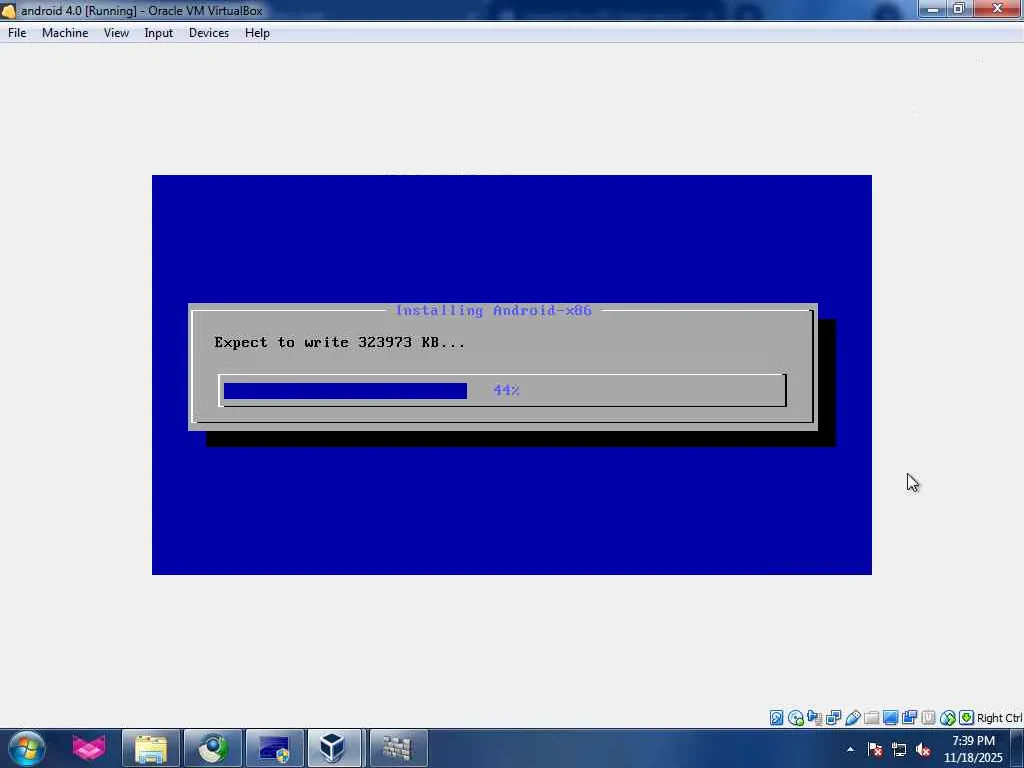Image resolution: width=1024 pixels, height=768 pixels.
Task: Open the clock showing 7:39 PM
Action: tap(973, 749)
